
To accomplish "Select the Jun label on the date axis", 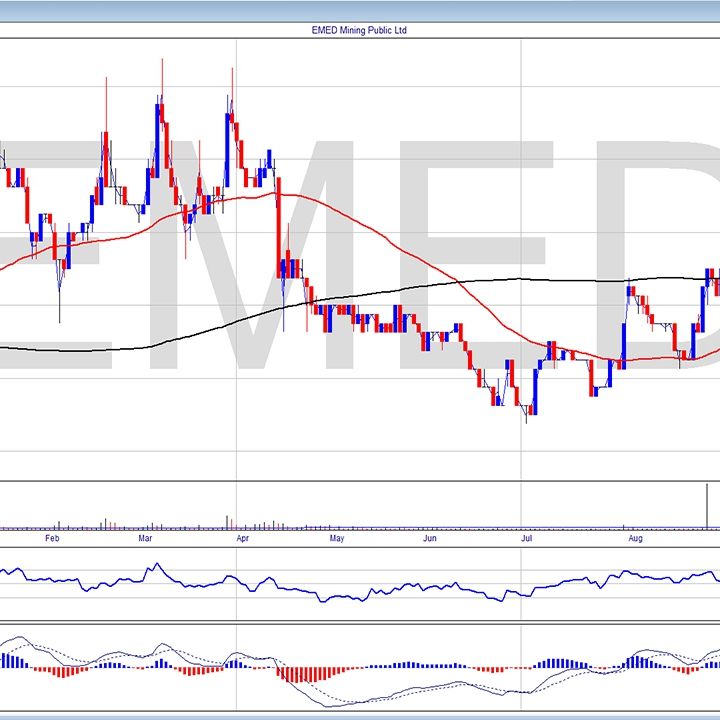I will click(x=429, y=538).
